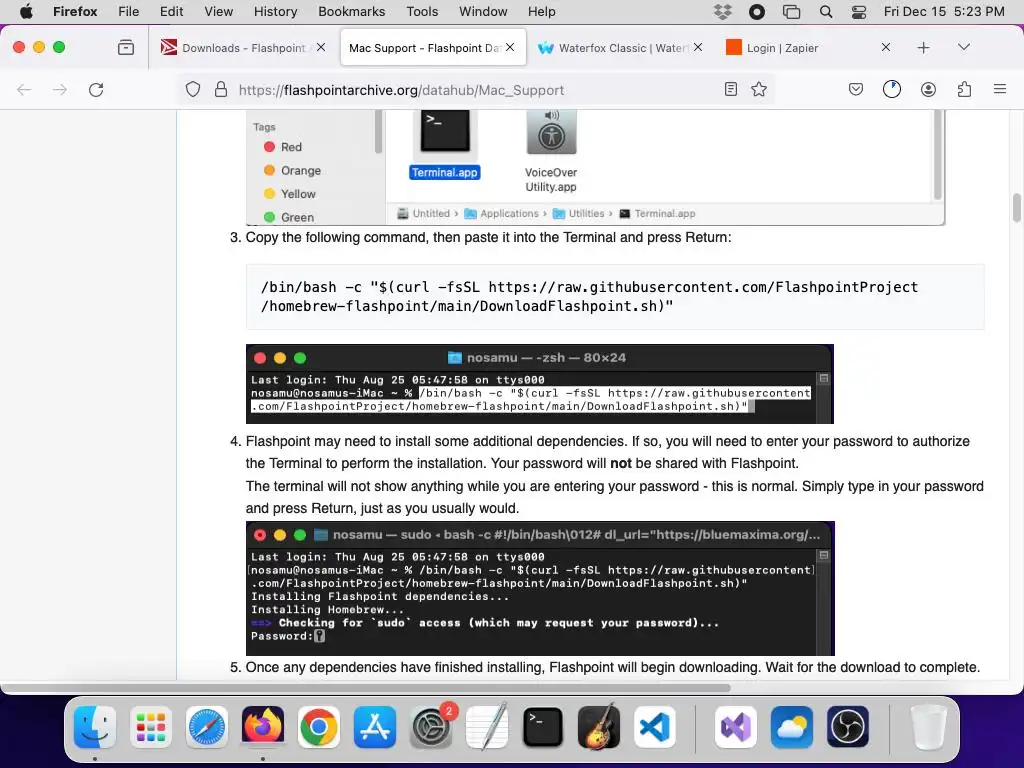The height and width of the screenshot is (768, 1024).
Task: Open the View menu
Action: (218, 12)
